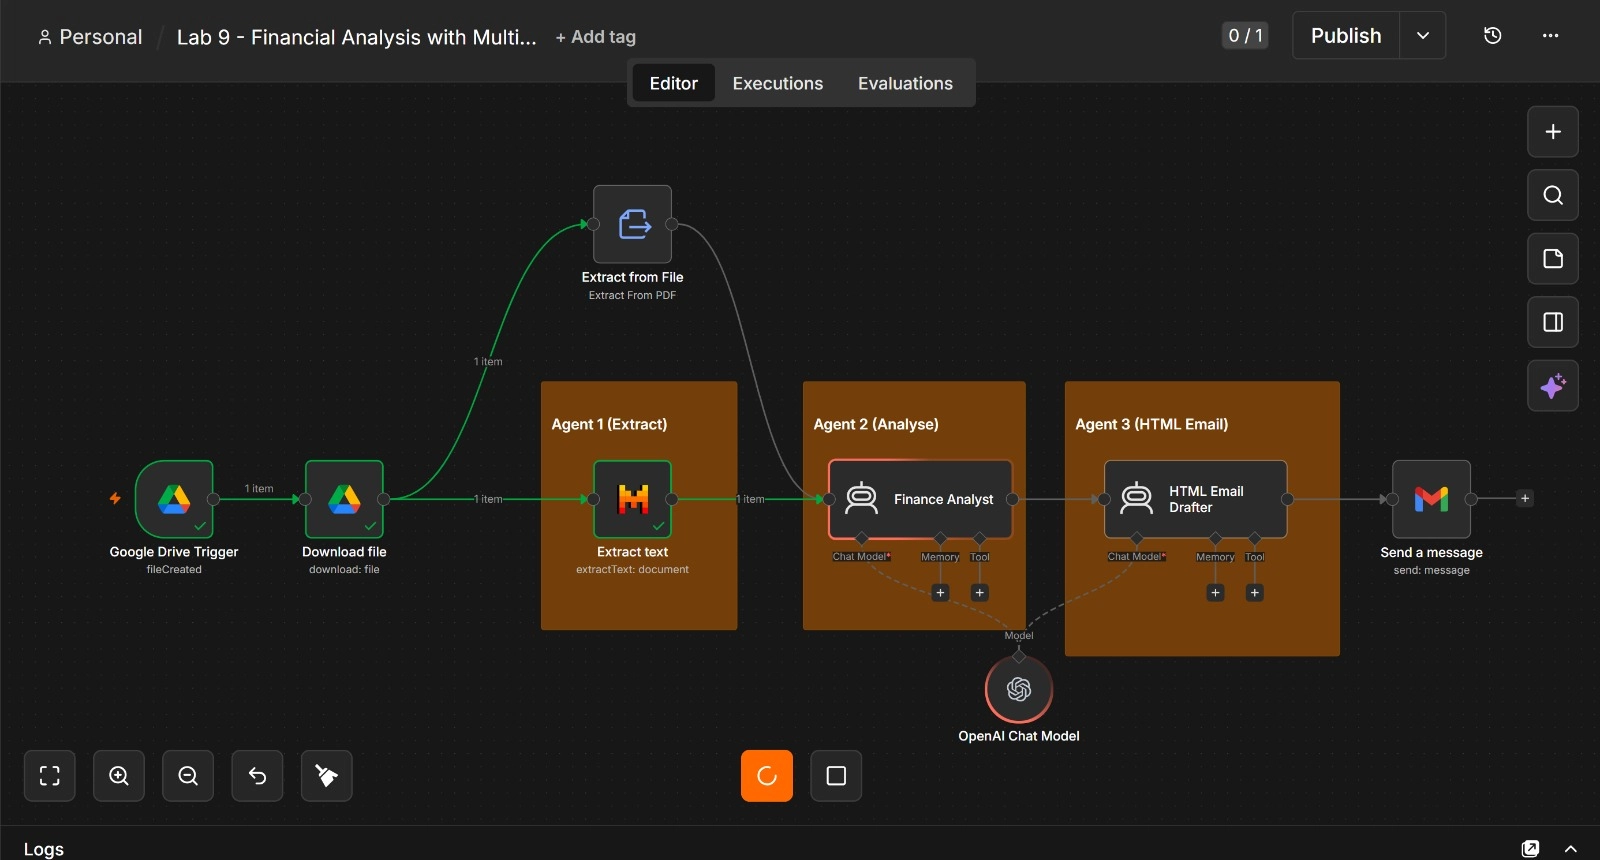Click the add node plus button

pos(1553,132)
